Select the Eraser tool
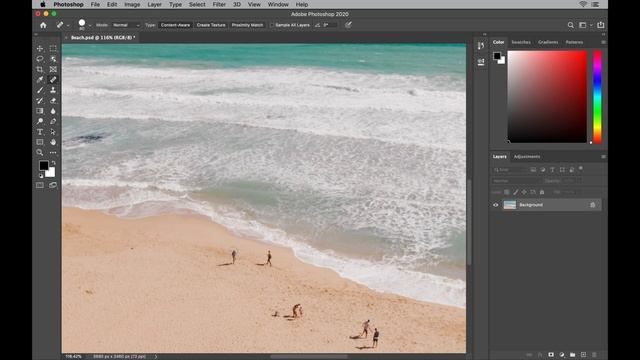This screenshot has height=360, width=640. point(53,101)
